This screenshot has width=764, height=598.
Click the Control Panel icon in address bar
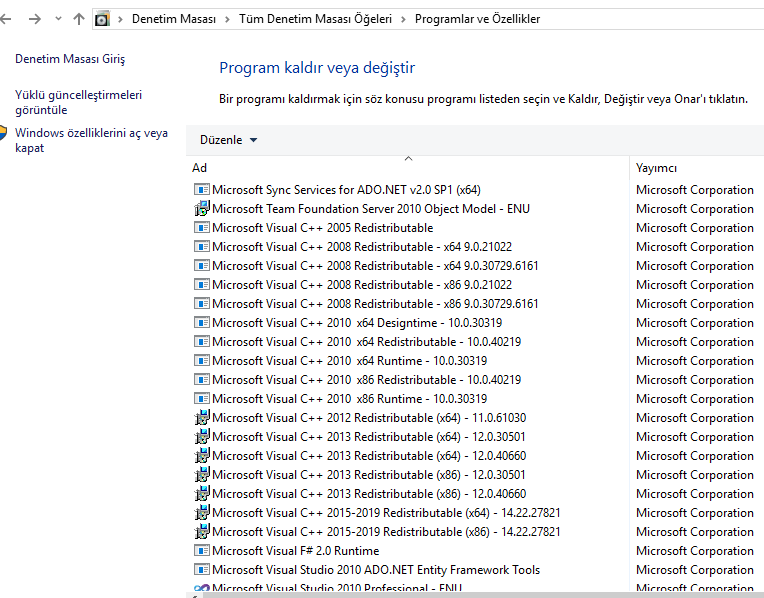[x=102, y=19]
